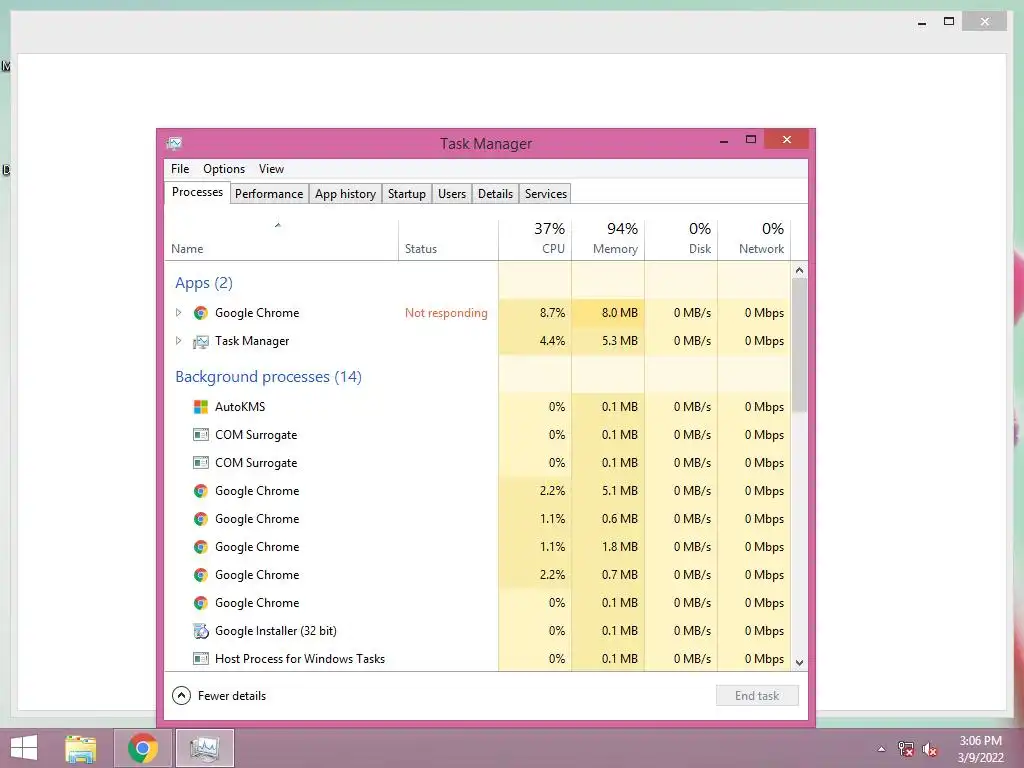Sort by the Status column header
Image resolution: width=1024 pixels, height=768 pixels.
(x=448, y=240)
